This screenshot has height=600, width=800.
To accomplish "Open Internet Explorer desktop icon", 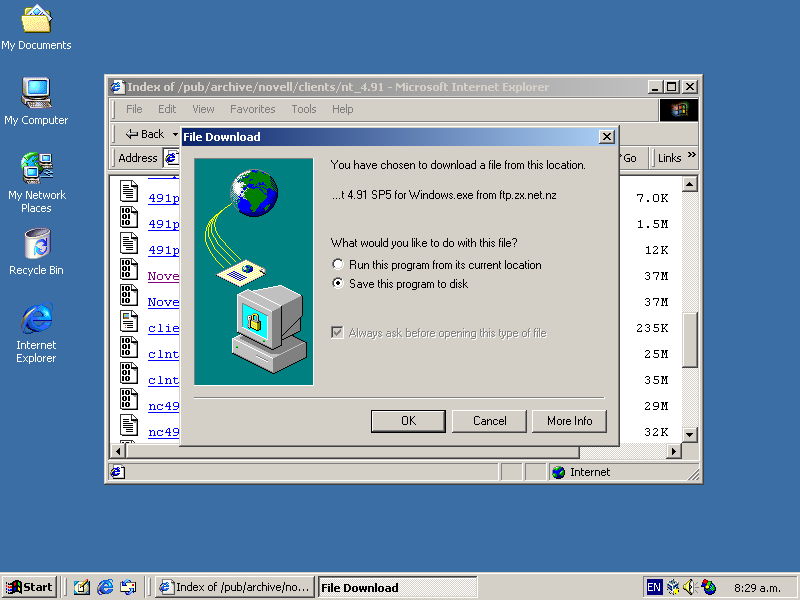I will click(x=36, y=333).
